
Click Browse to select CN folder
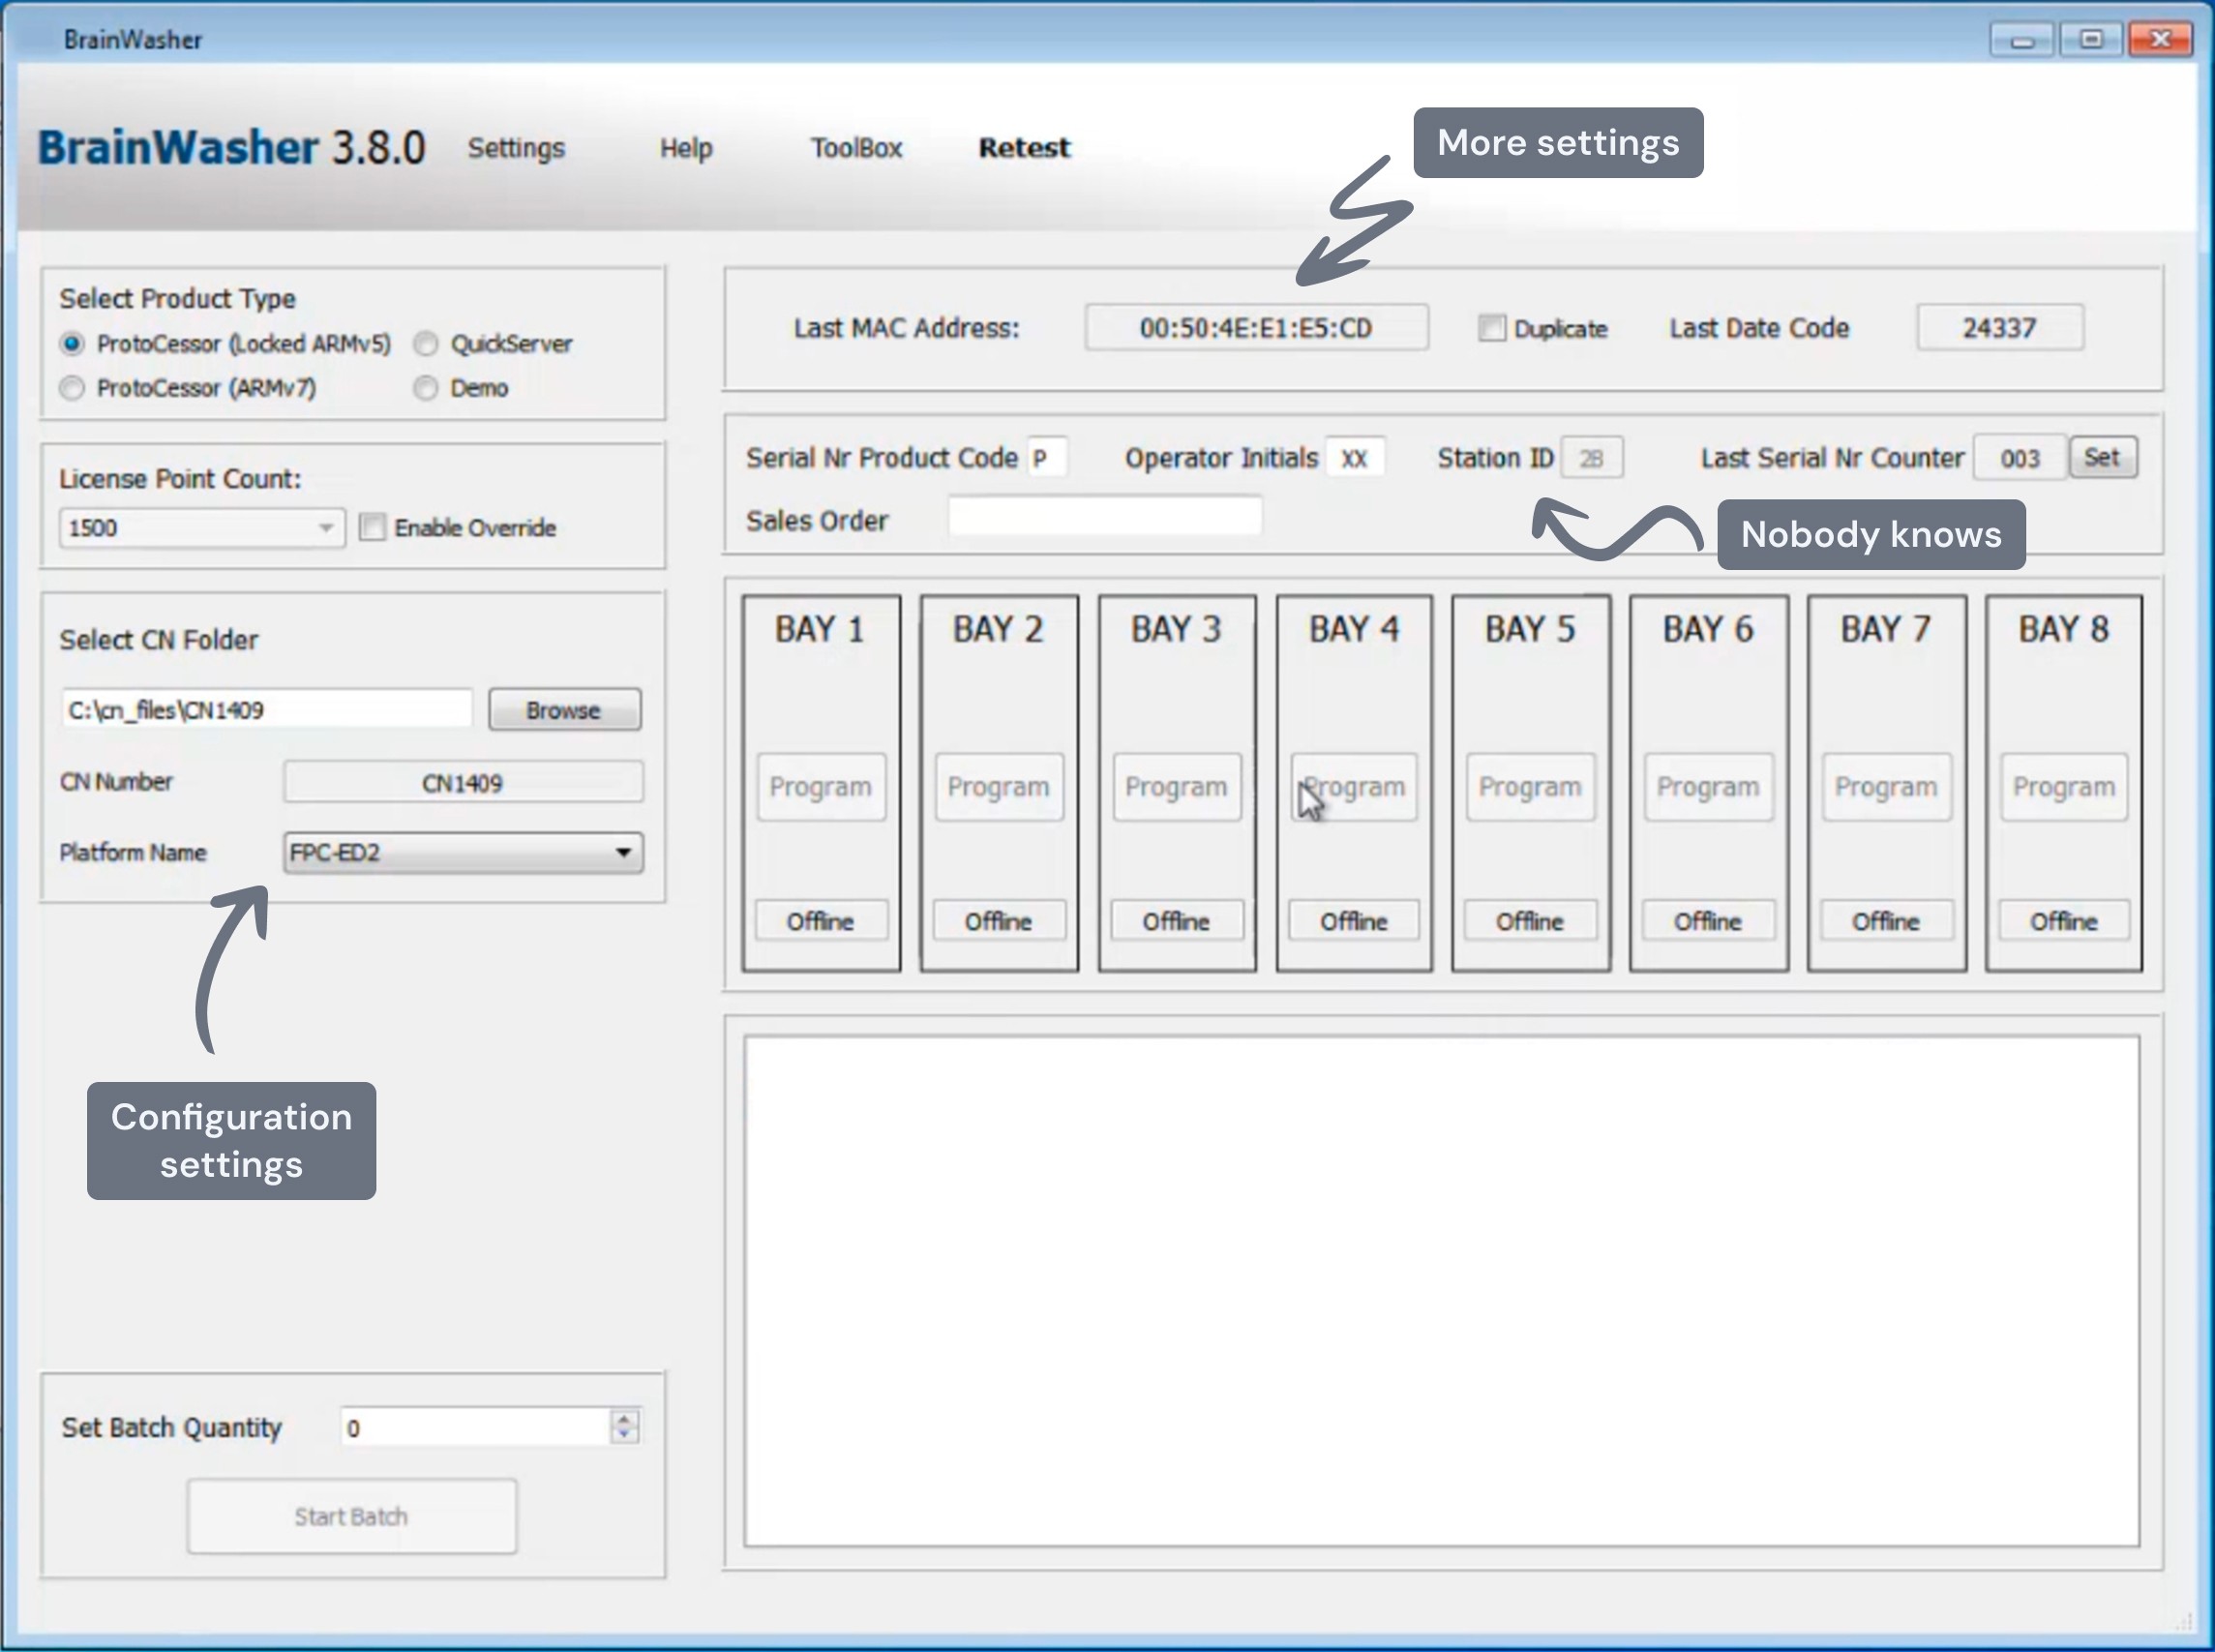563,710
